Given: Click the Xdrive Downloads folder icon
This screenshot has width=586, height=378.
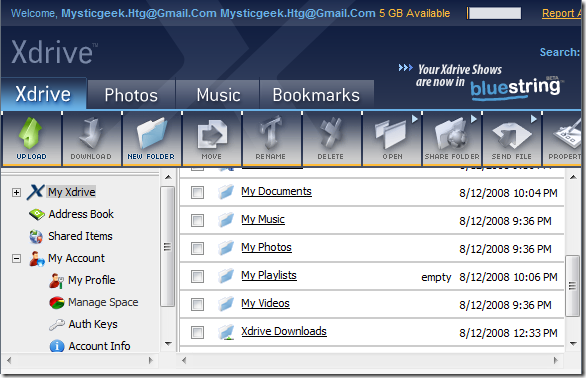Looking at the screenshot, I should pyautogui.click(x=226, y=332).
